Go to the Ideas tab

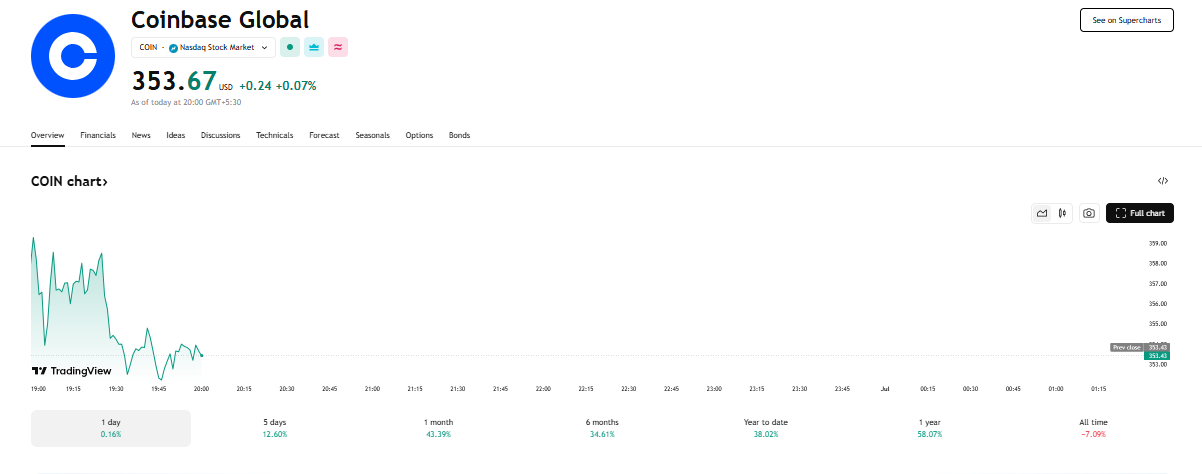176,135
